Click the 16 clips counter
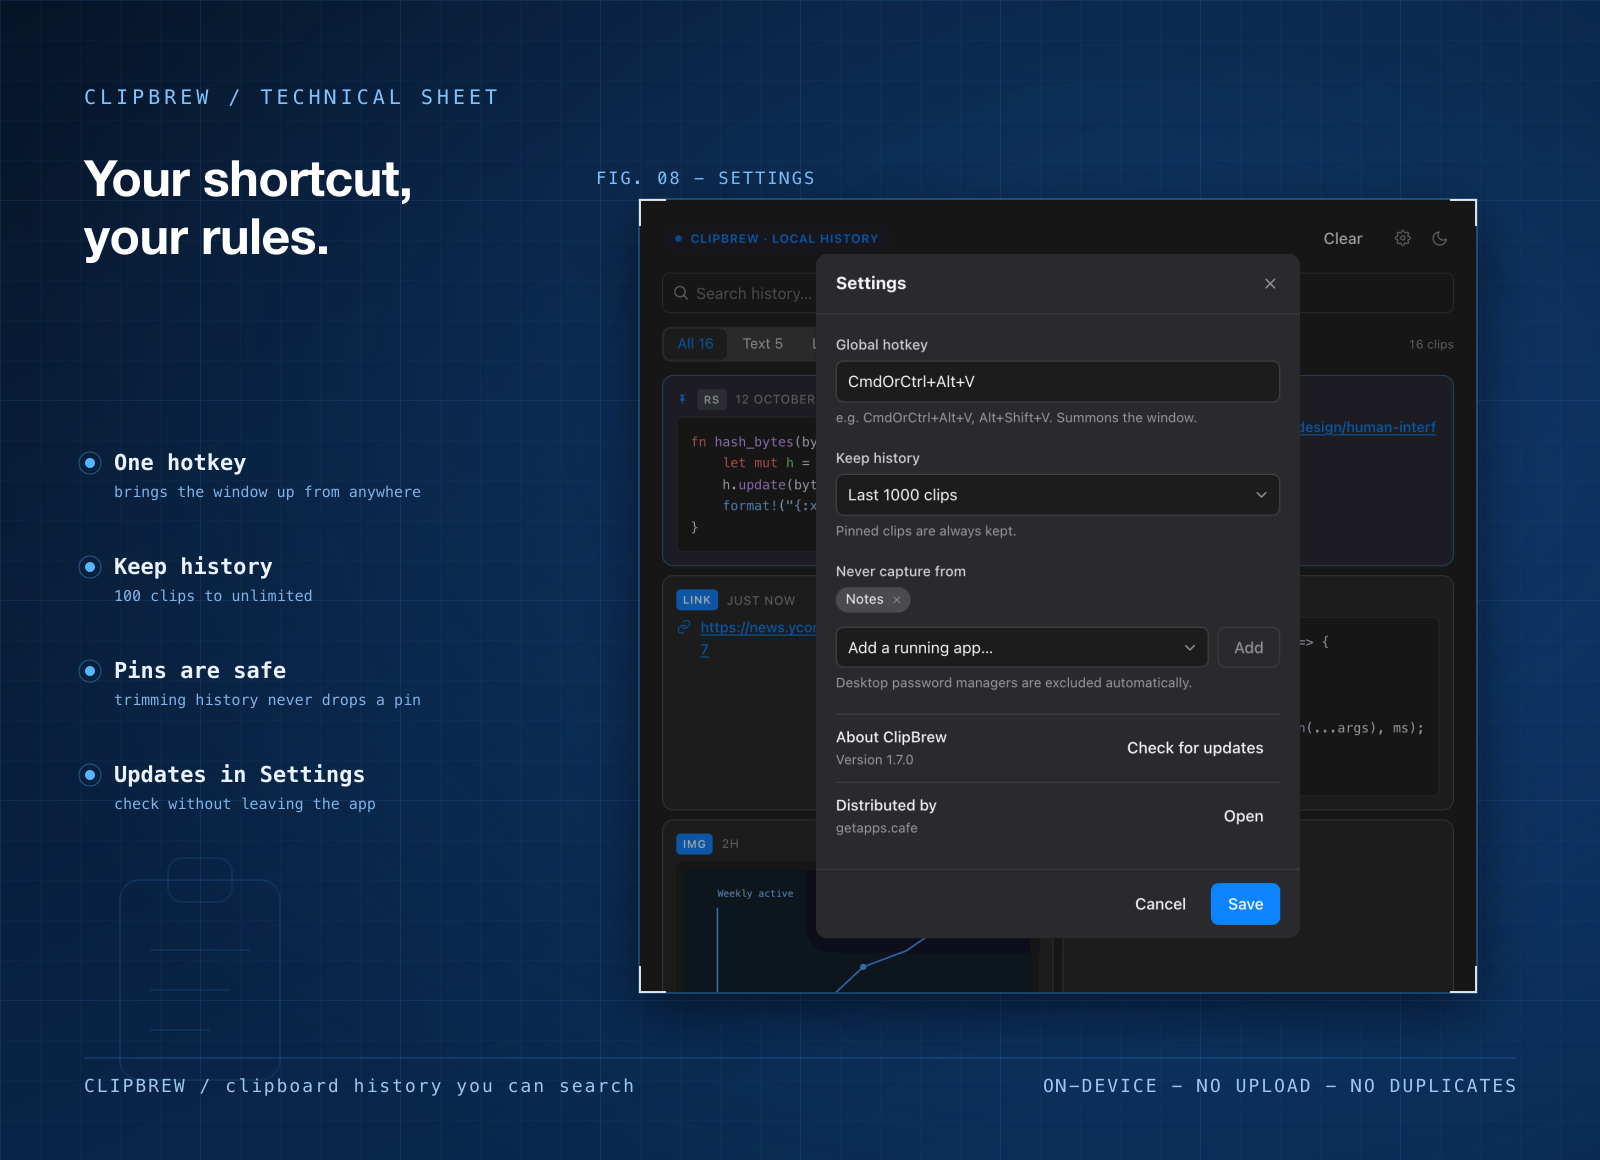 (x=1431, y=344)
